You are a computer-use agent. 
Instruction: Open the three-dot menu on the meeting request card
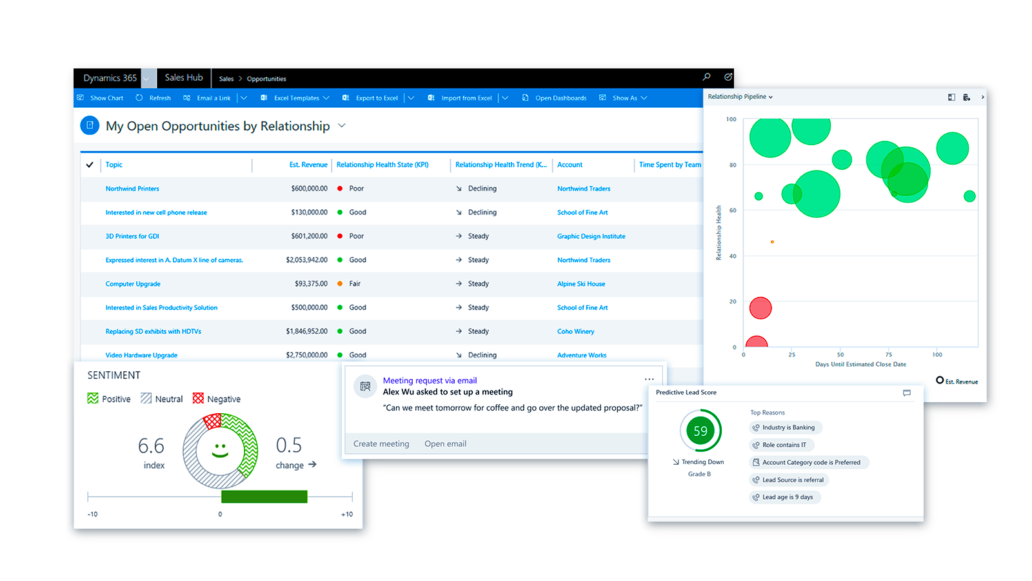tap(650, 379)
